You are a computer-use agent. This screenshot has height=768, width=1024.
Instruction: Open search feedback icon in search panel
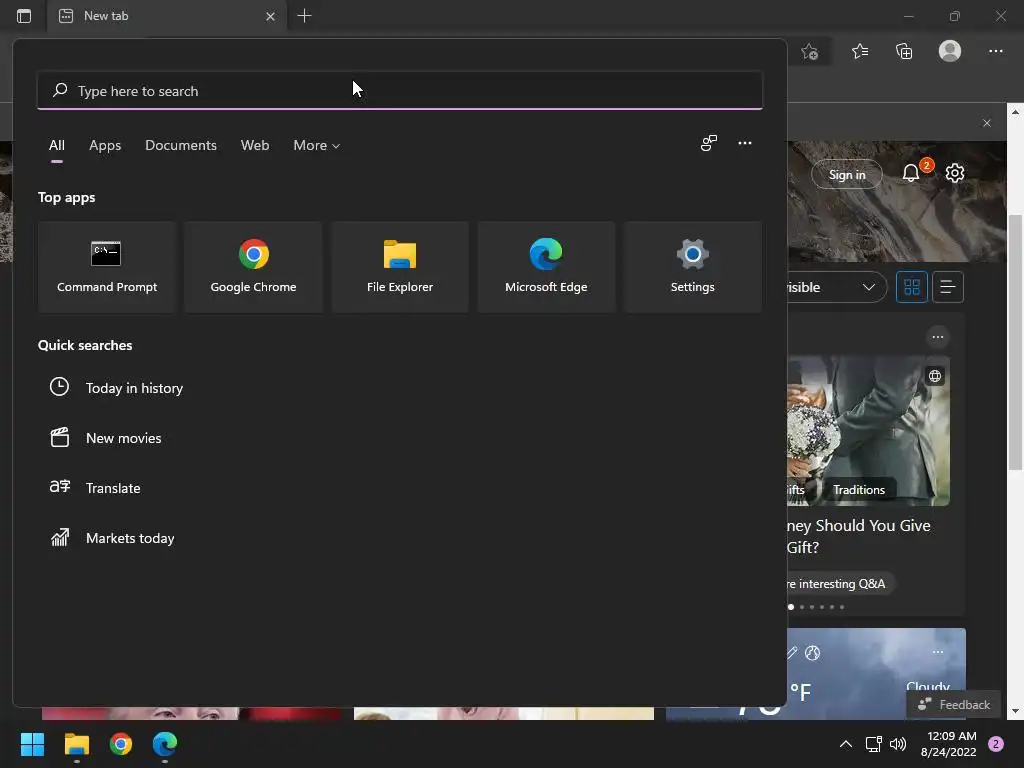709,143
